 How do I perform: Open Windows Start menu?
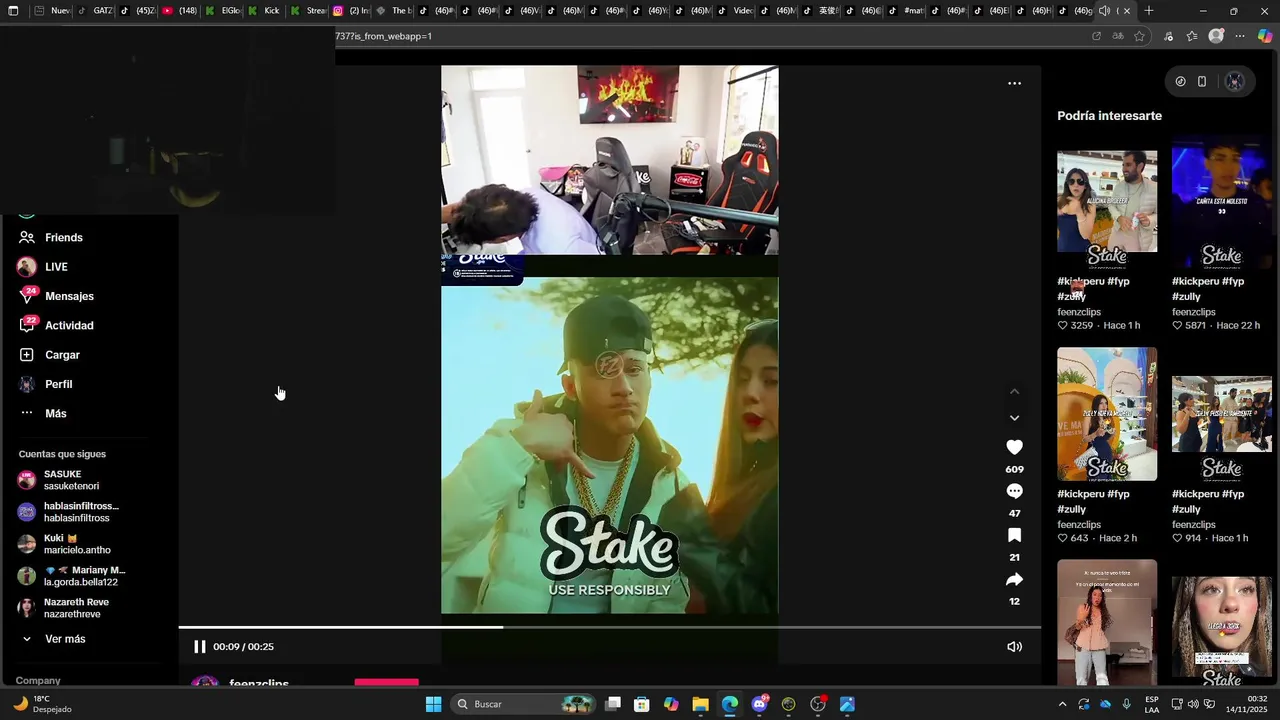coord(433,704)
